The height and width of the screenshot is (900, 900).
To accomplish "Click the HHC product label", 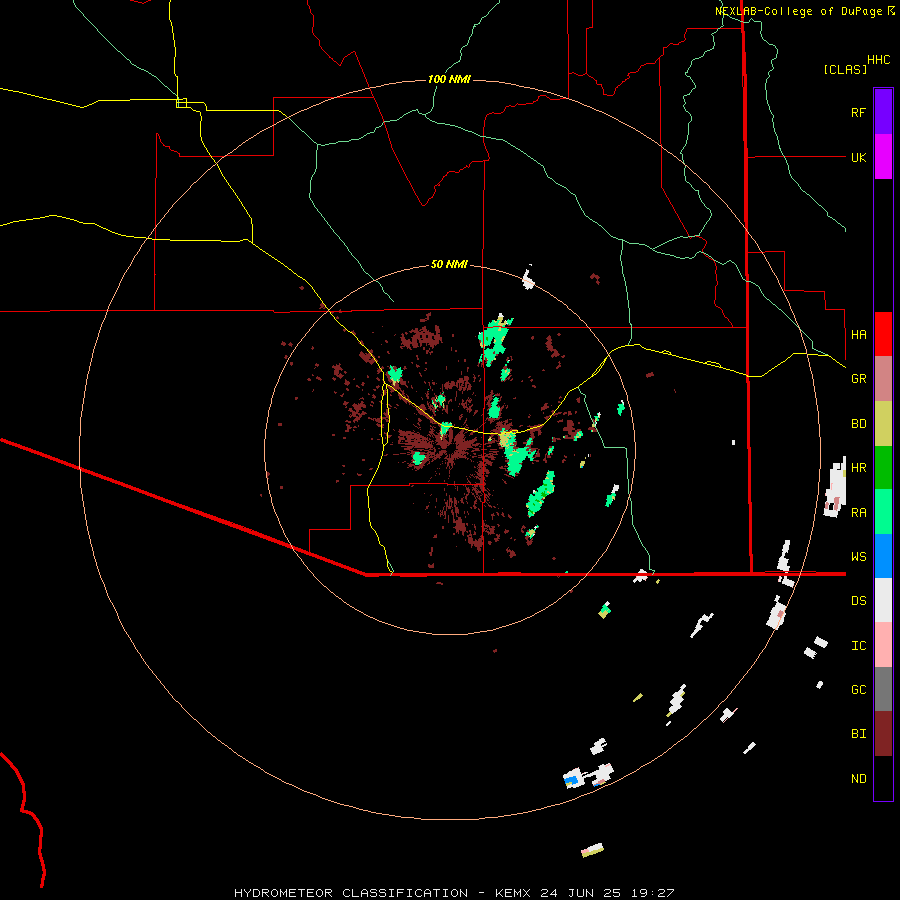I will point(879,60).
